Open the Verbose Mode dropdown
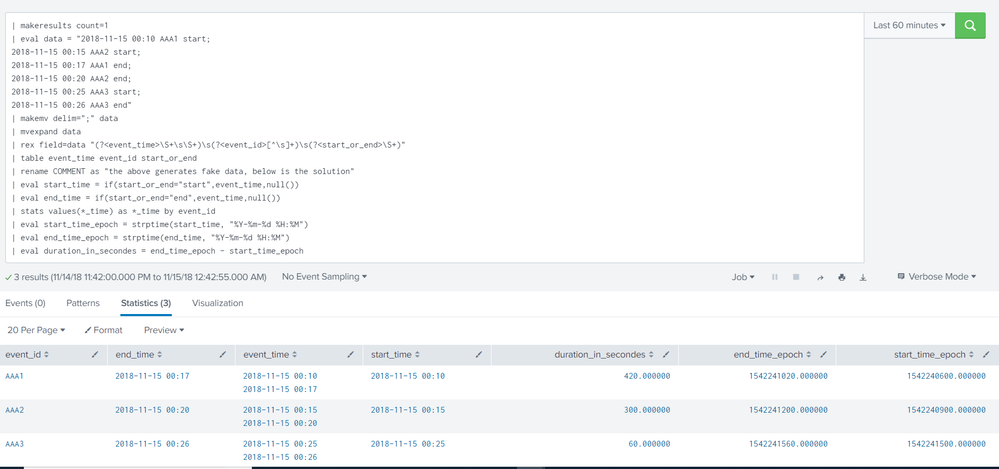Image resolution: width=999 pixels, height=469 pixels. pyautogui.click(x=938, y=277)
